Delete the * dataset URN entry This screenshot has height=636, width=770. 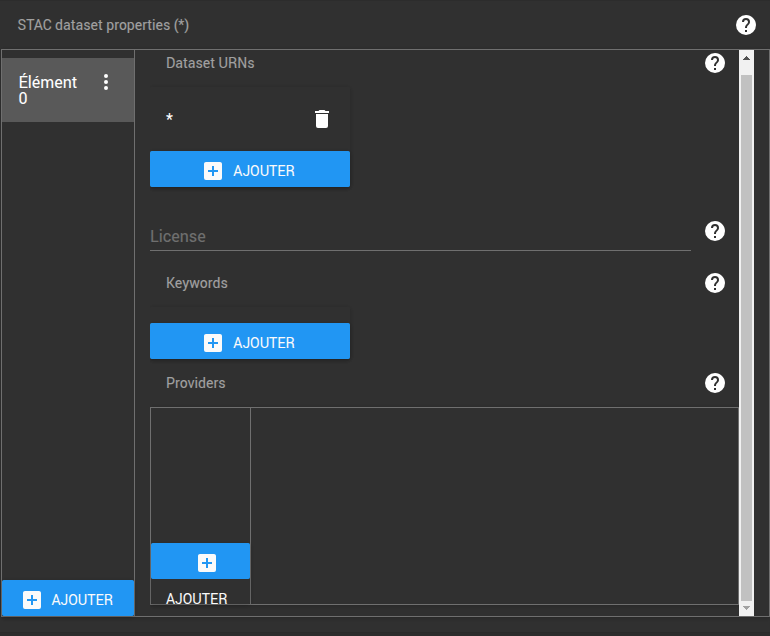coord(322,119)
